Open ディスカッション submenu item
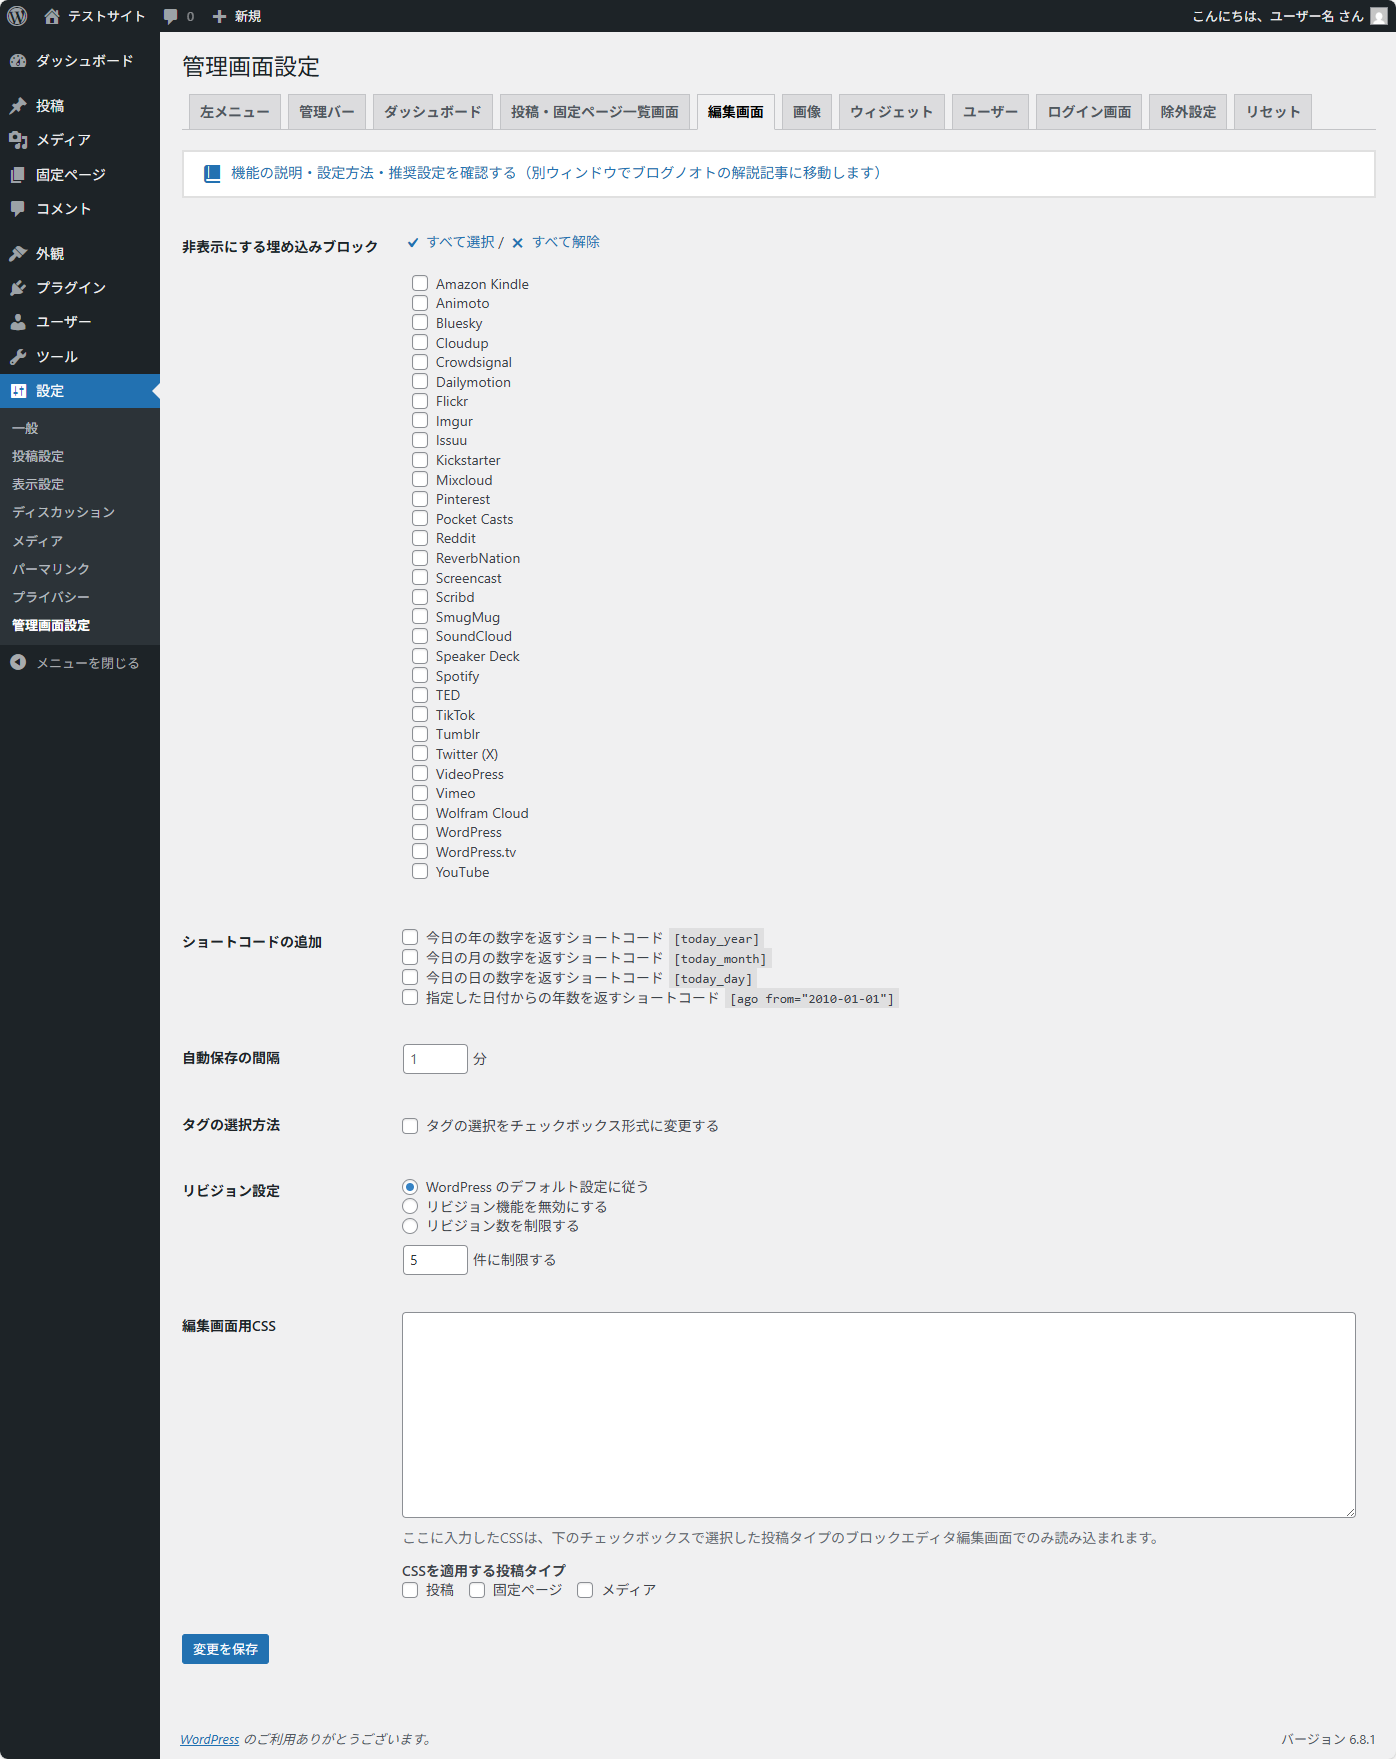1396x1759 pixels. [x=63, y=512]
